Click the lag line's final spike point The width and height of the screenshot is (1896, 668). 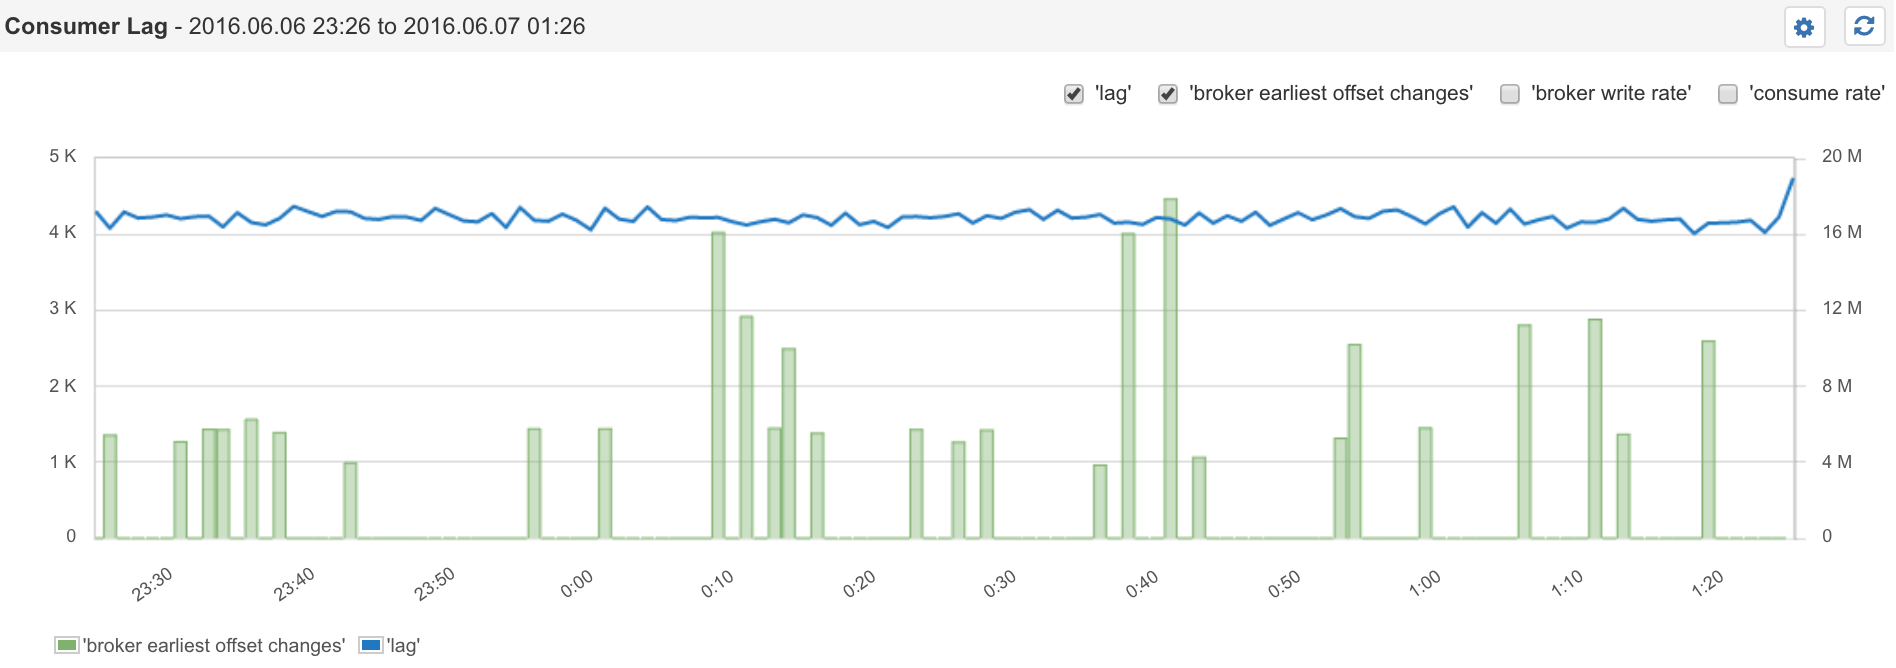1792,180
